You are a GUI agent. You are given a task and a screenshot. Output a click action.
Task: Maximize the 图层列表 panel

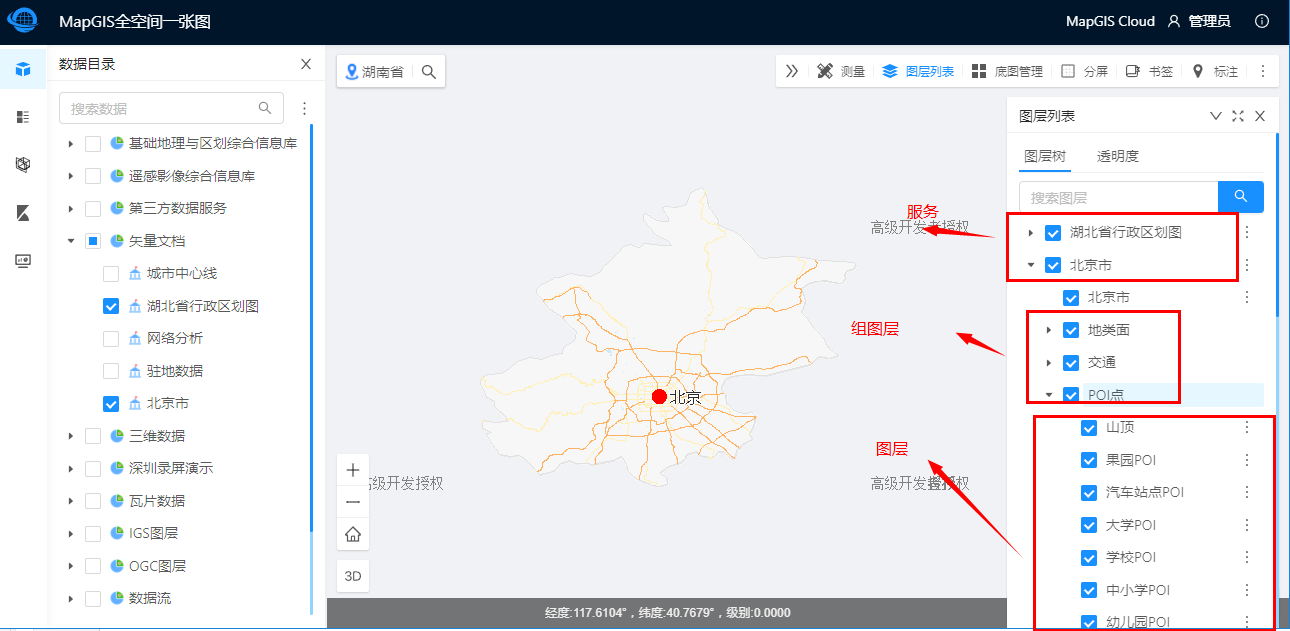click(1238, 116)
